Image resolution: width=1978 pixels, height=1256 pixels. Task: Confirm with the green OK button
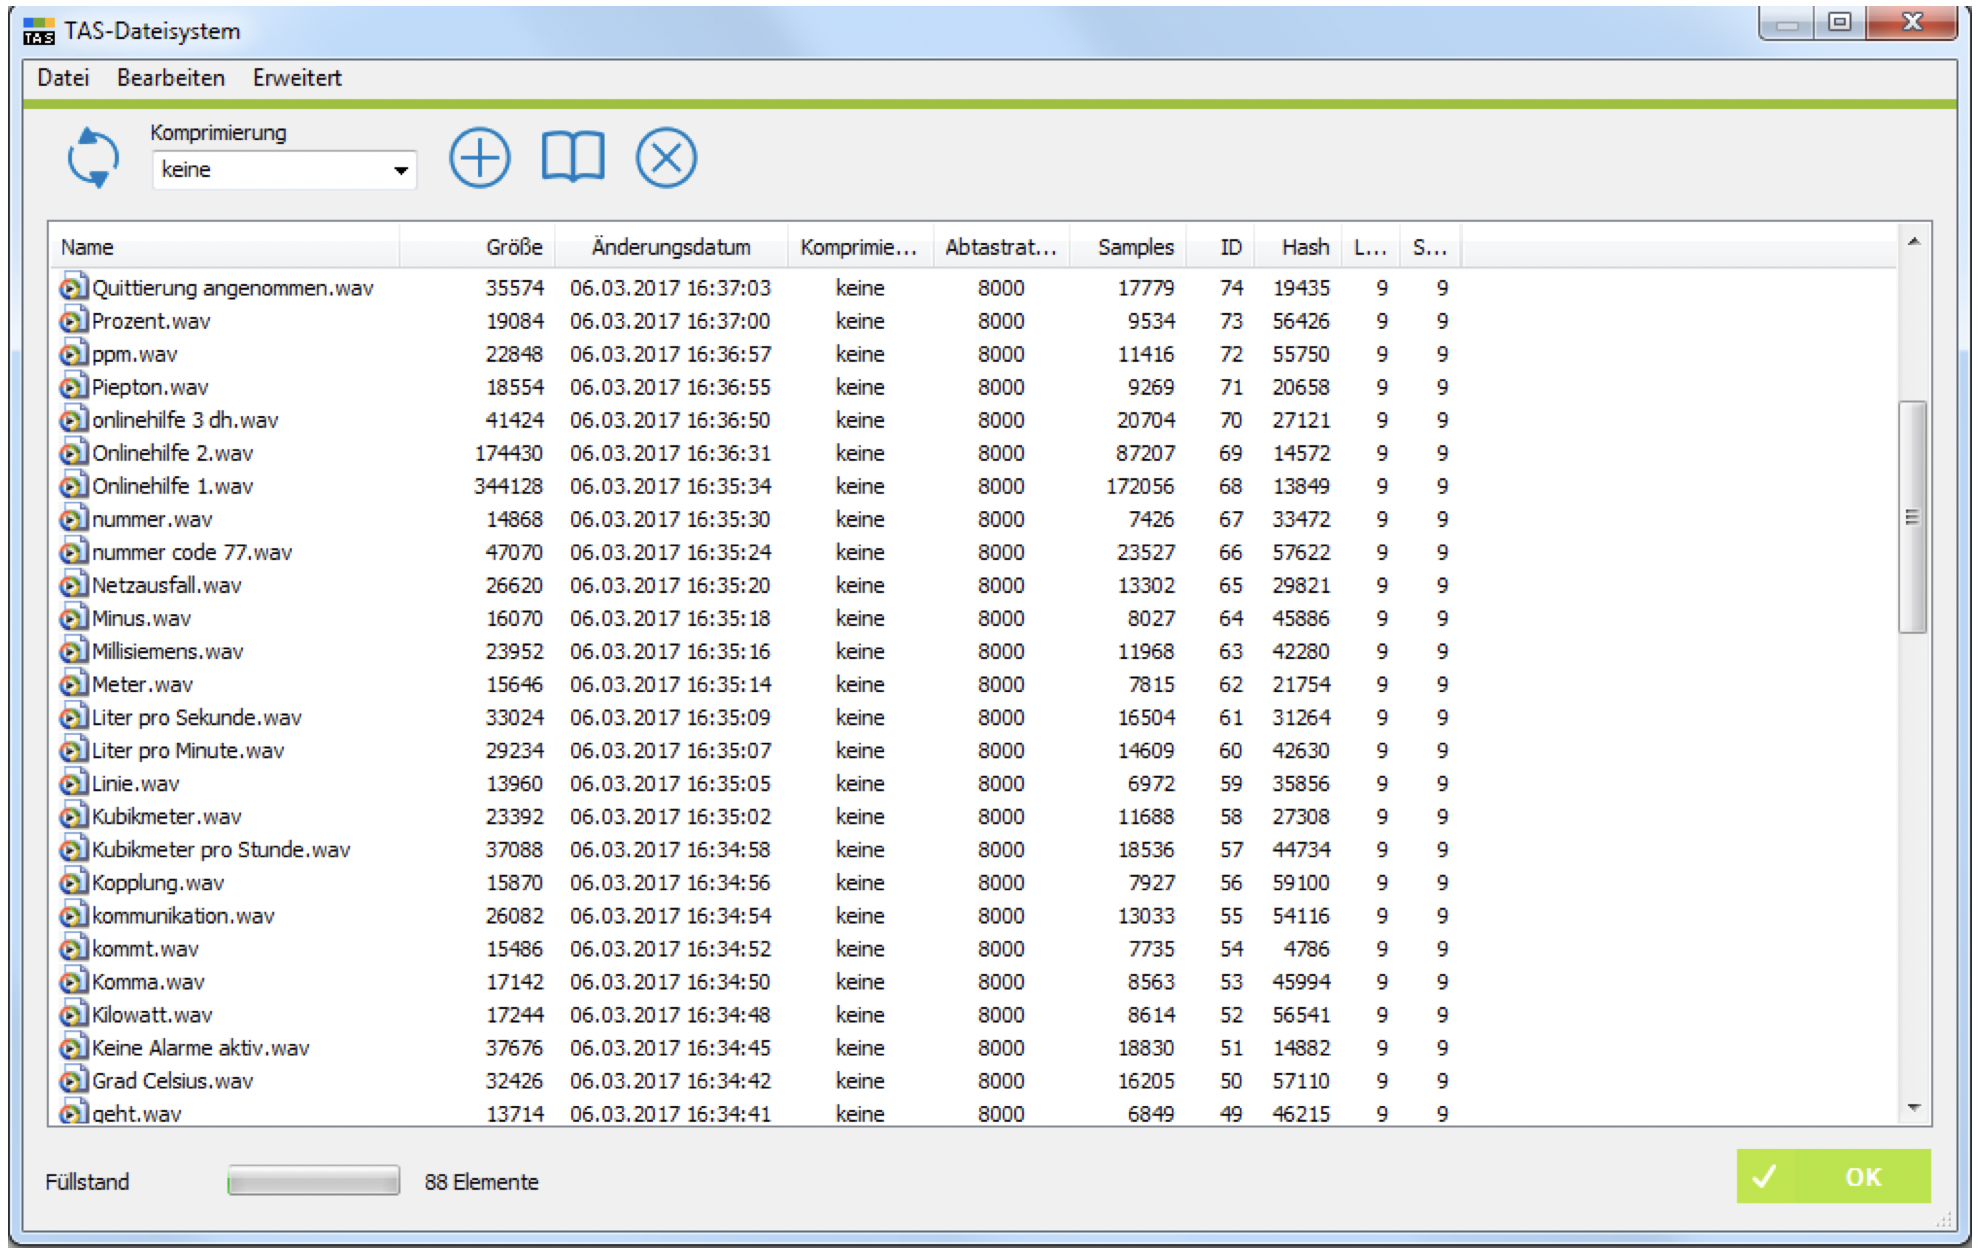tap(1833, 1177)
